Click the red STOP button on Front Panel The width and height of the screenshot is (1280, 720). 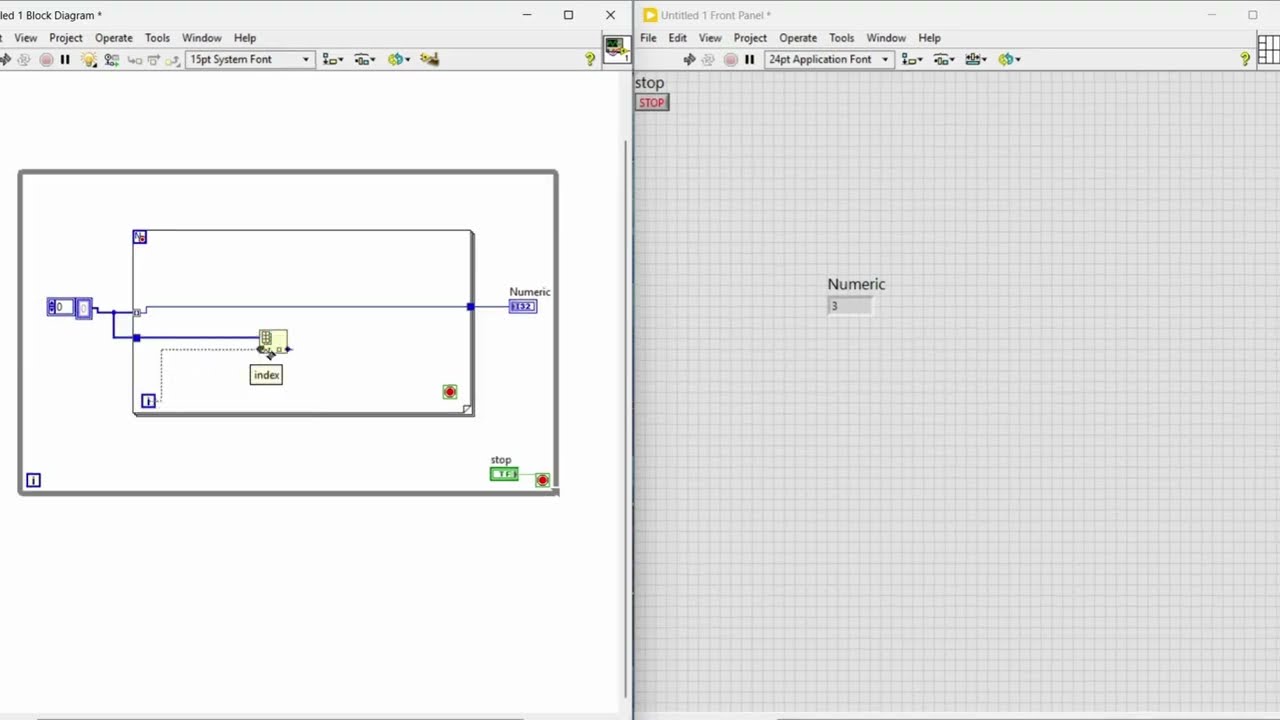652,103
